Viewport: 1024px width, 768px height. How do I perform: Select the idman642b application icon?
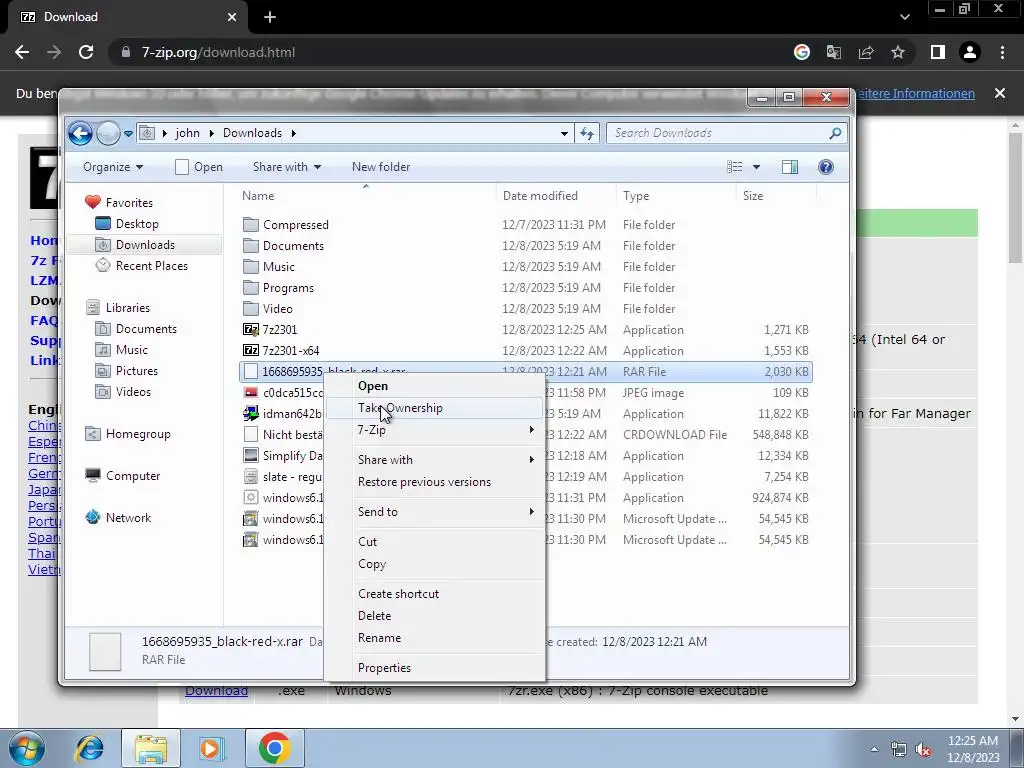pyautogui.click(x=251, y=414)
